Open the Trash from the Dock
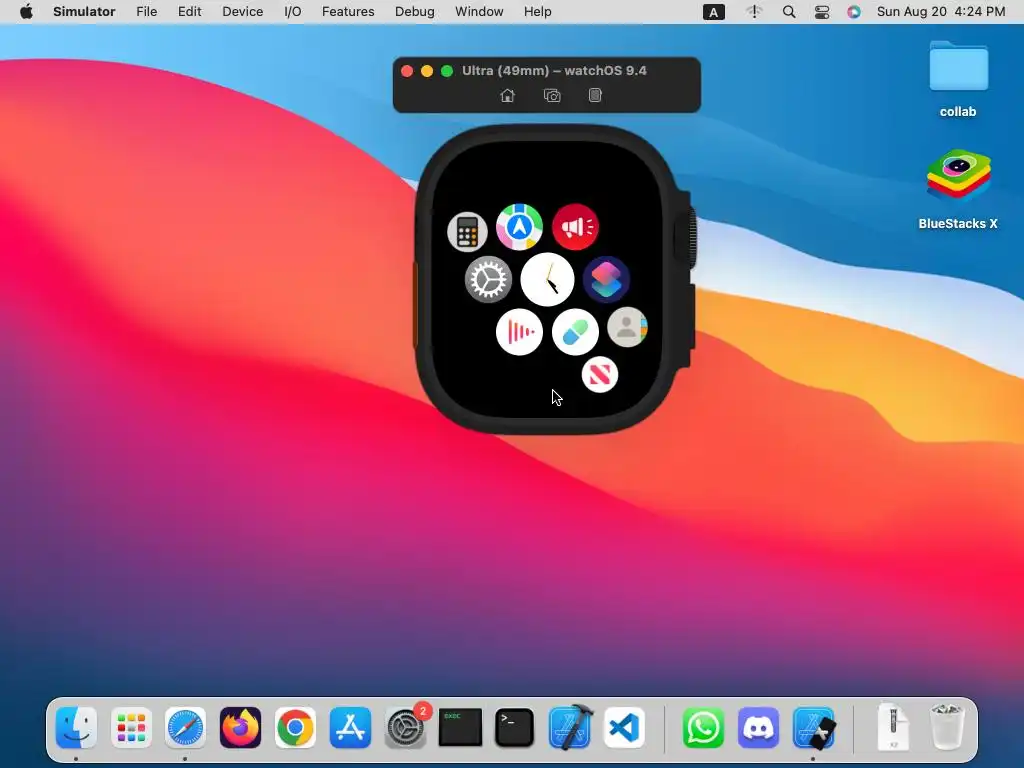This screenshot has height=768, width=1024. 946,727
